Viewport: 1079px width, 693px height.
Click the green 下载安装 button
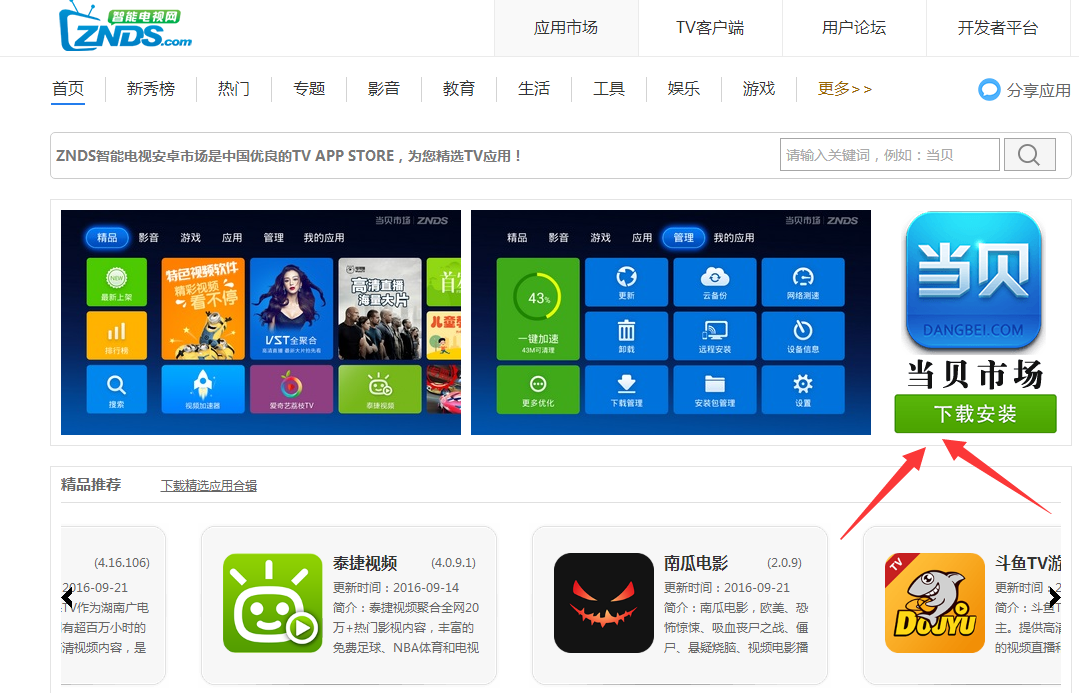[x=975, y=414]
